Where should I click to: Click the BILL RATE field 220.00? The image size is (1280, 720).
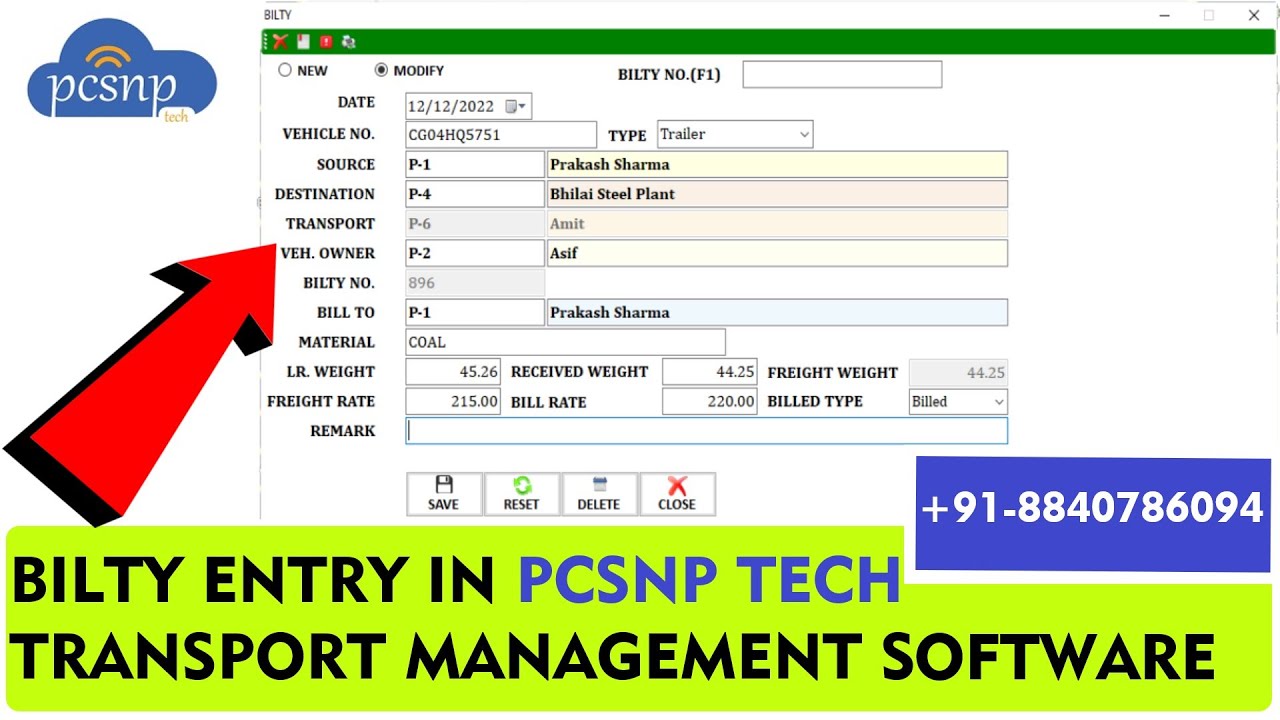click(x=710, y=401)
